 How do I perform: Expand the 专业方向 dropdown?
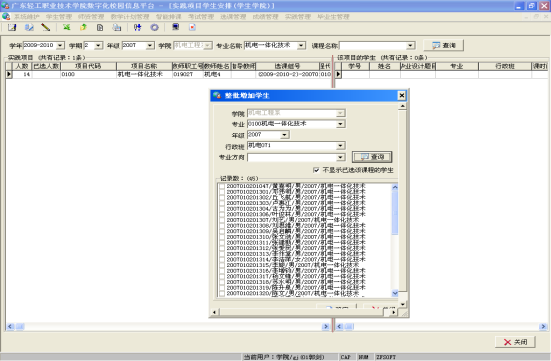340,157
